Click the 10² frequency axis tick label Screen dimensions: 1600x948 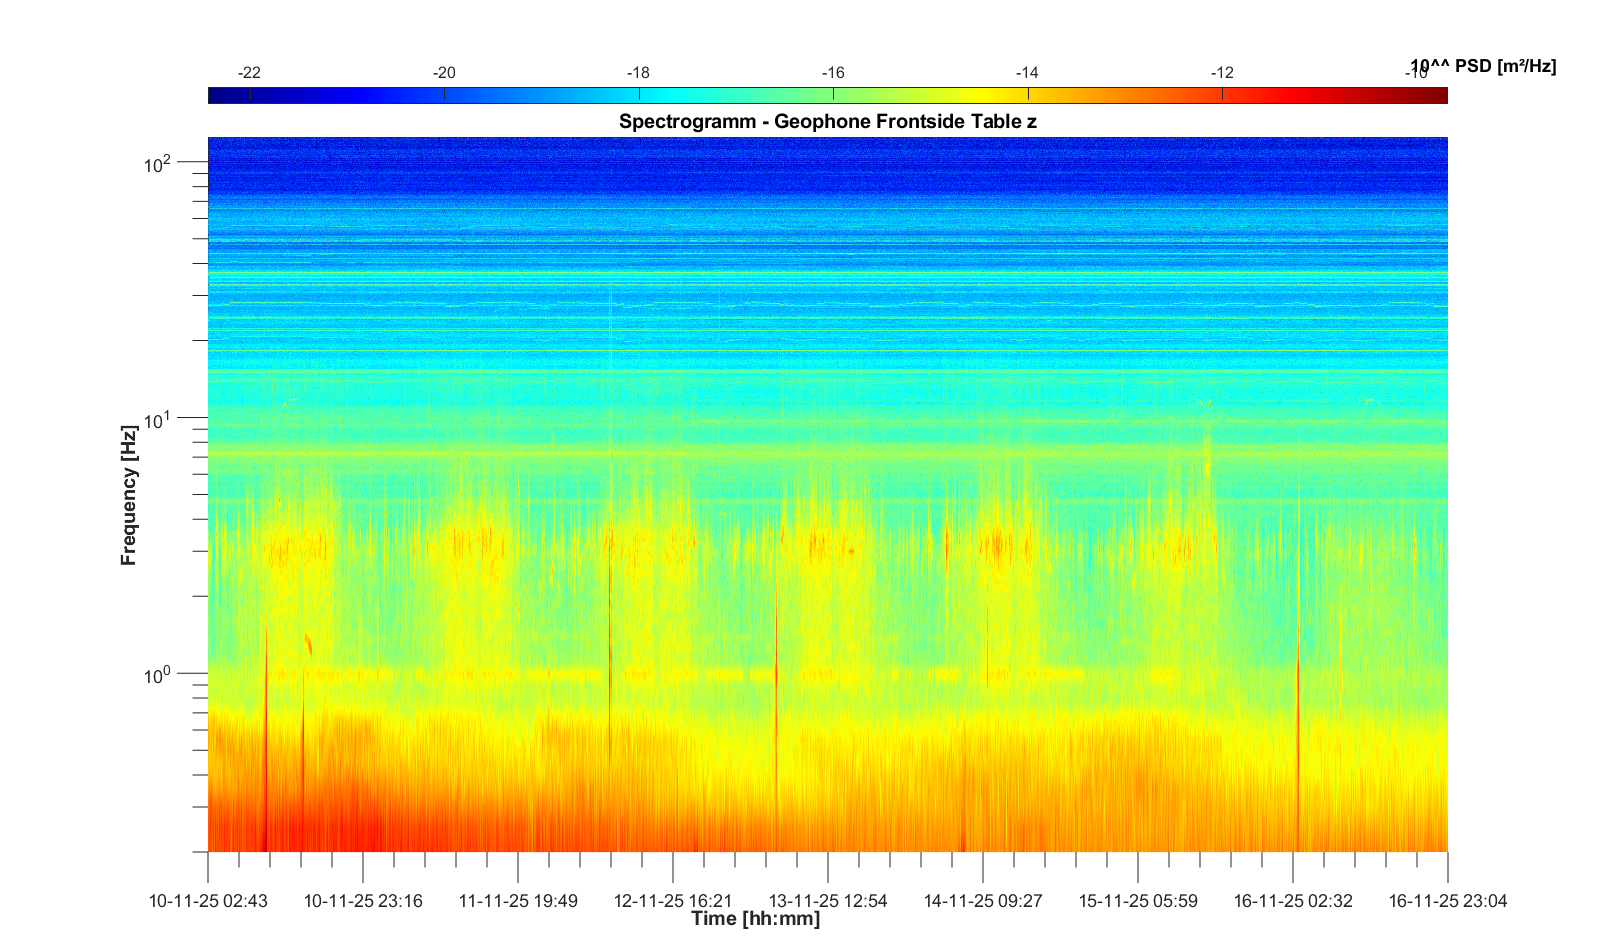click(x=158, y=164)
